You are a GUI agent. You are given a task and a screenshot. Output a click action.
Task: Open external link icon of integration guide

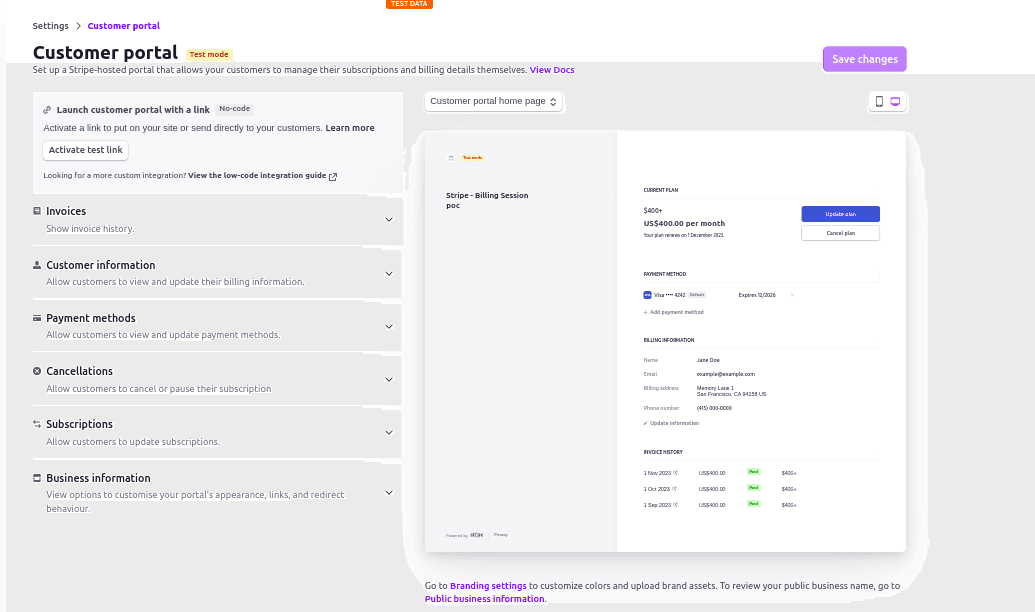click(333, 176)
